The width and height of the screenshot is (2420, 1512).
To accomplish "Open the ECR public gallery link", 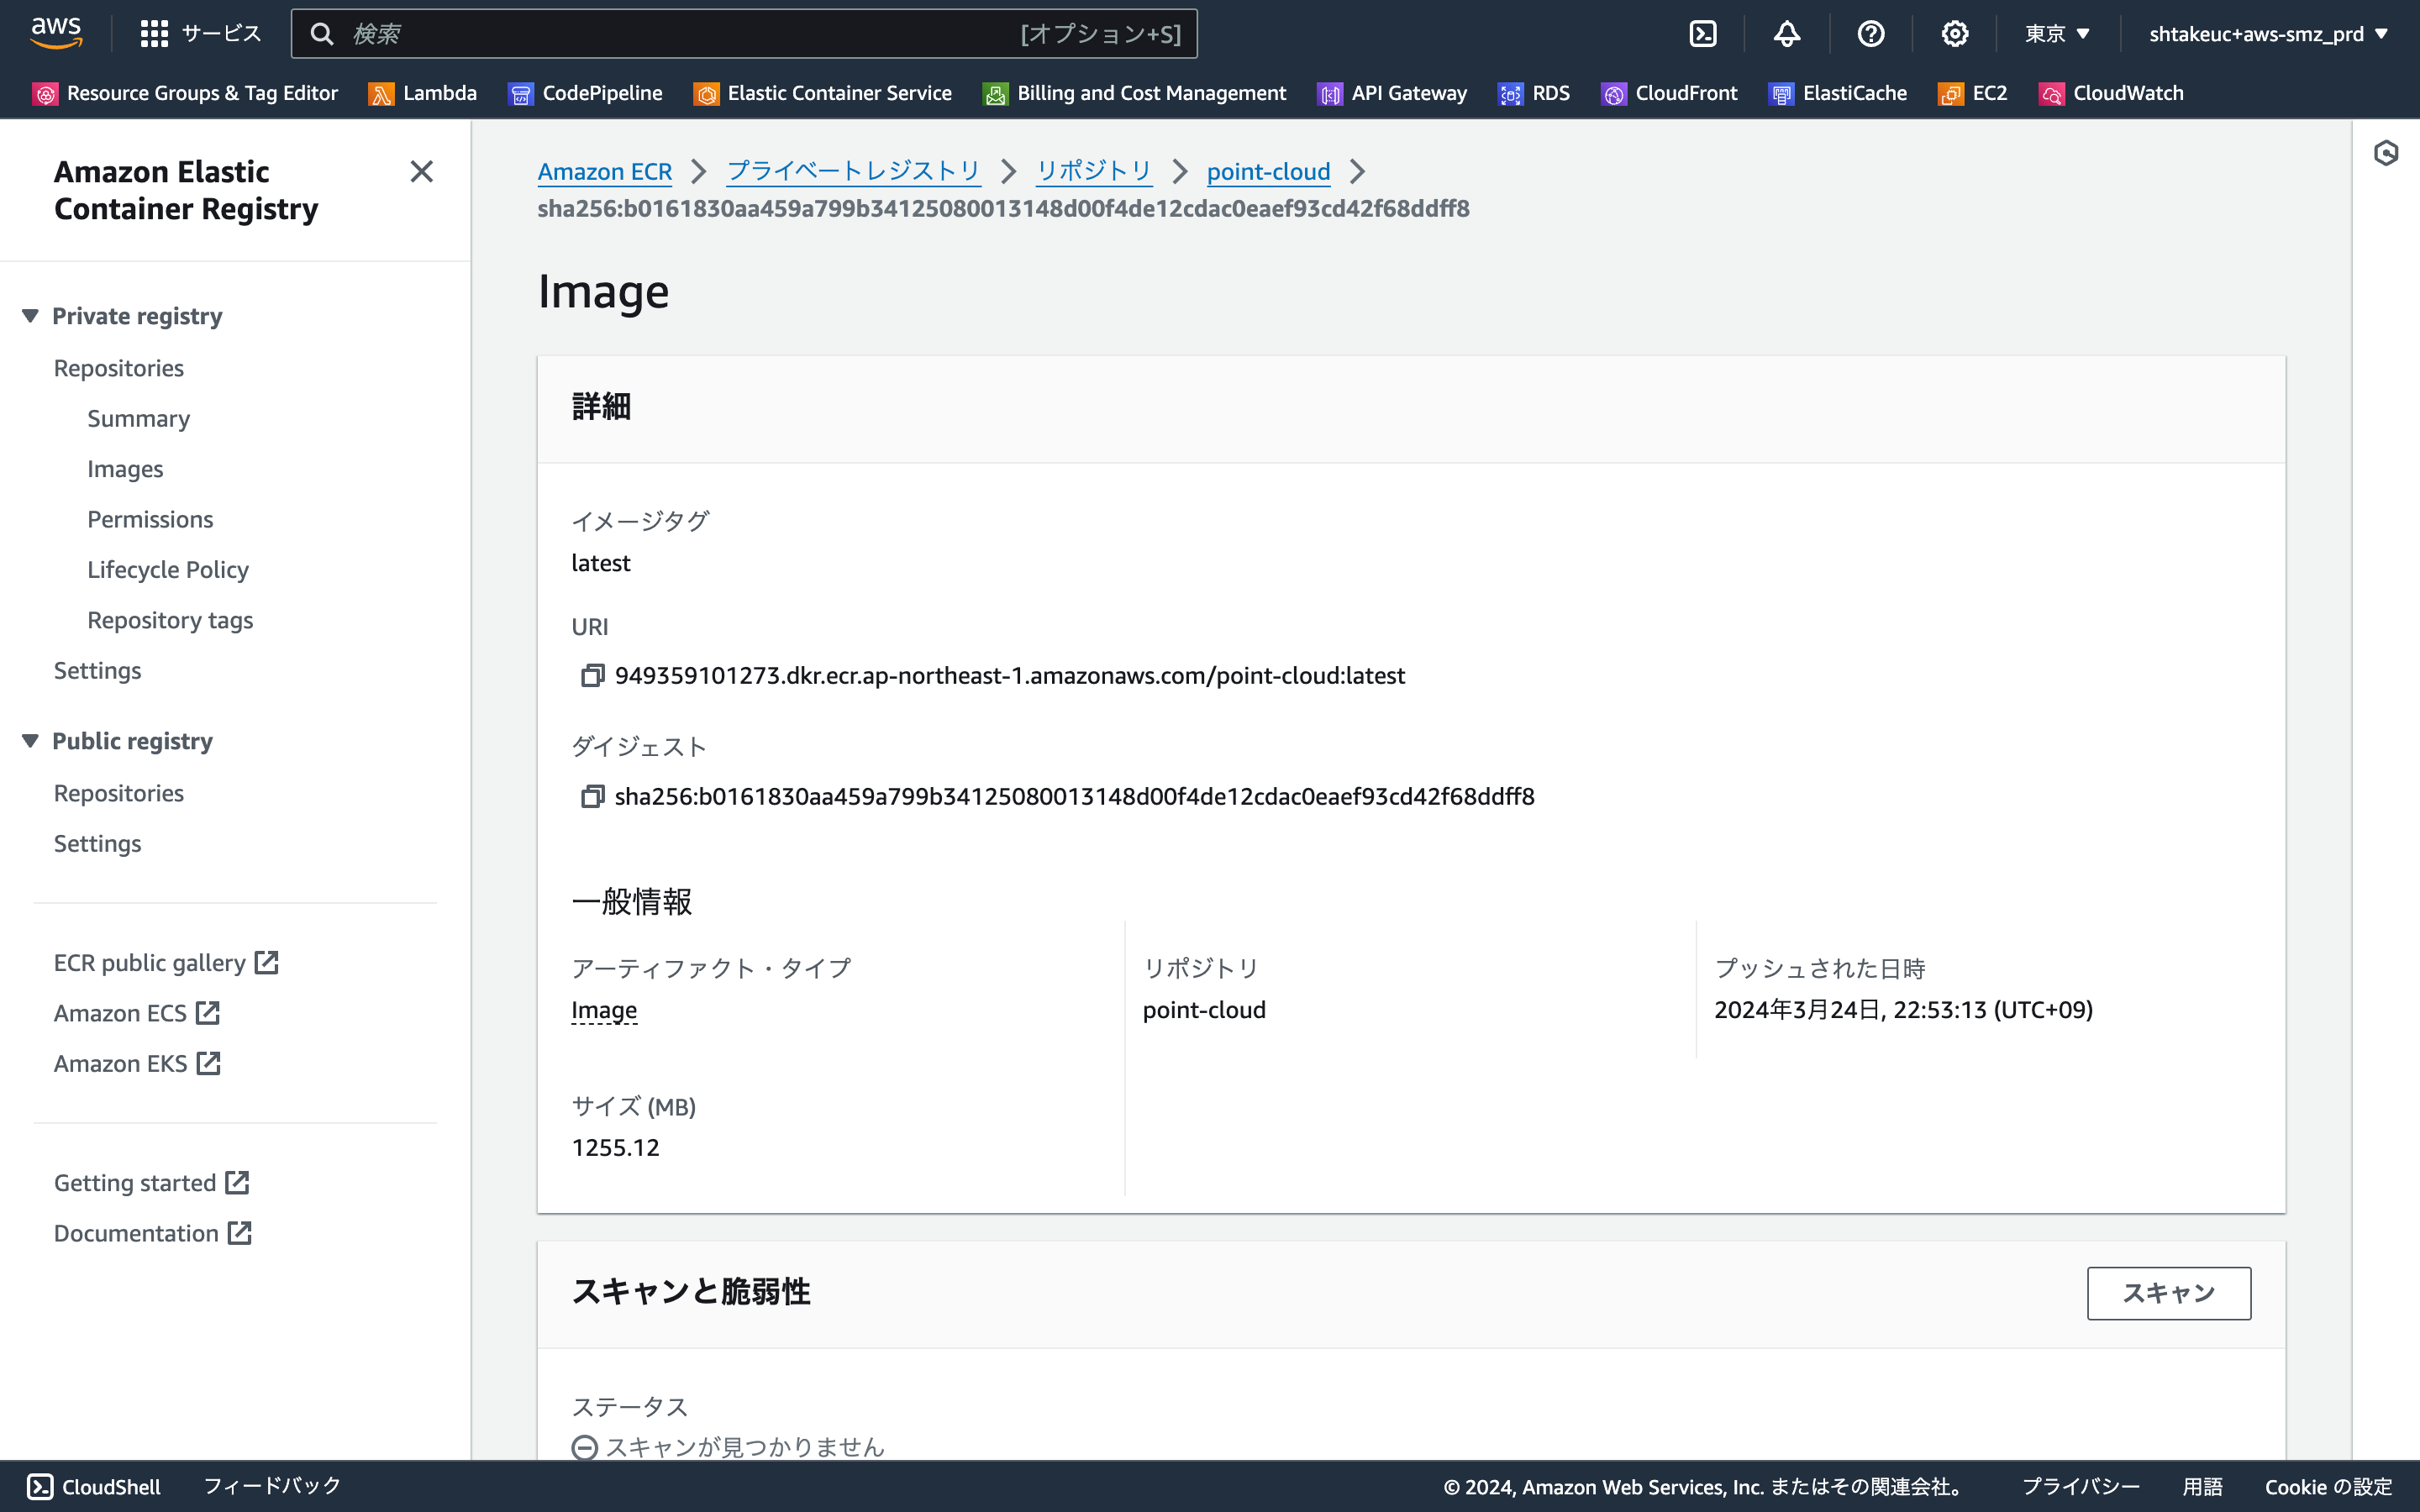I will click(x=166, y=963).
